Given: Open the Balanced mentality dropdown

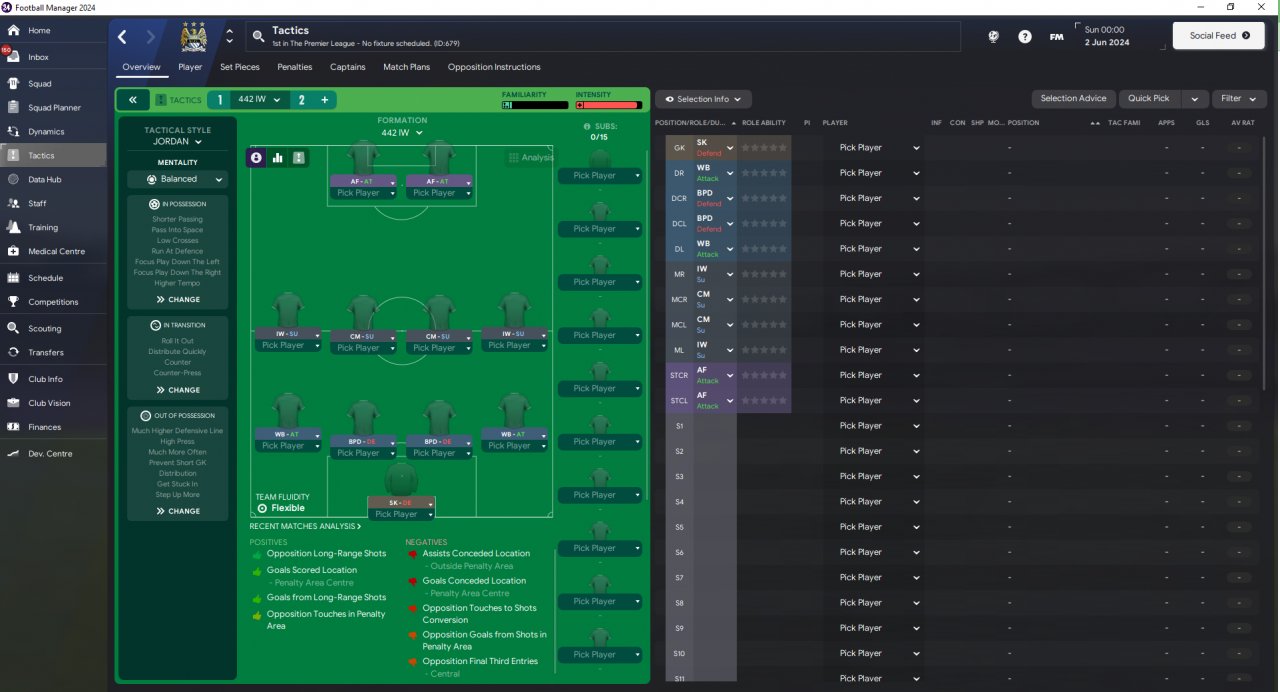Looking at the screenshot, I should pyautogui.click(x=177, y=179).
